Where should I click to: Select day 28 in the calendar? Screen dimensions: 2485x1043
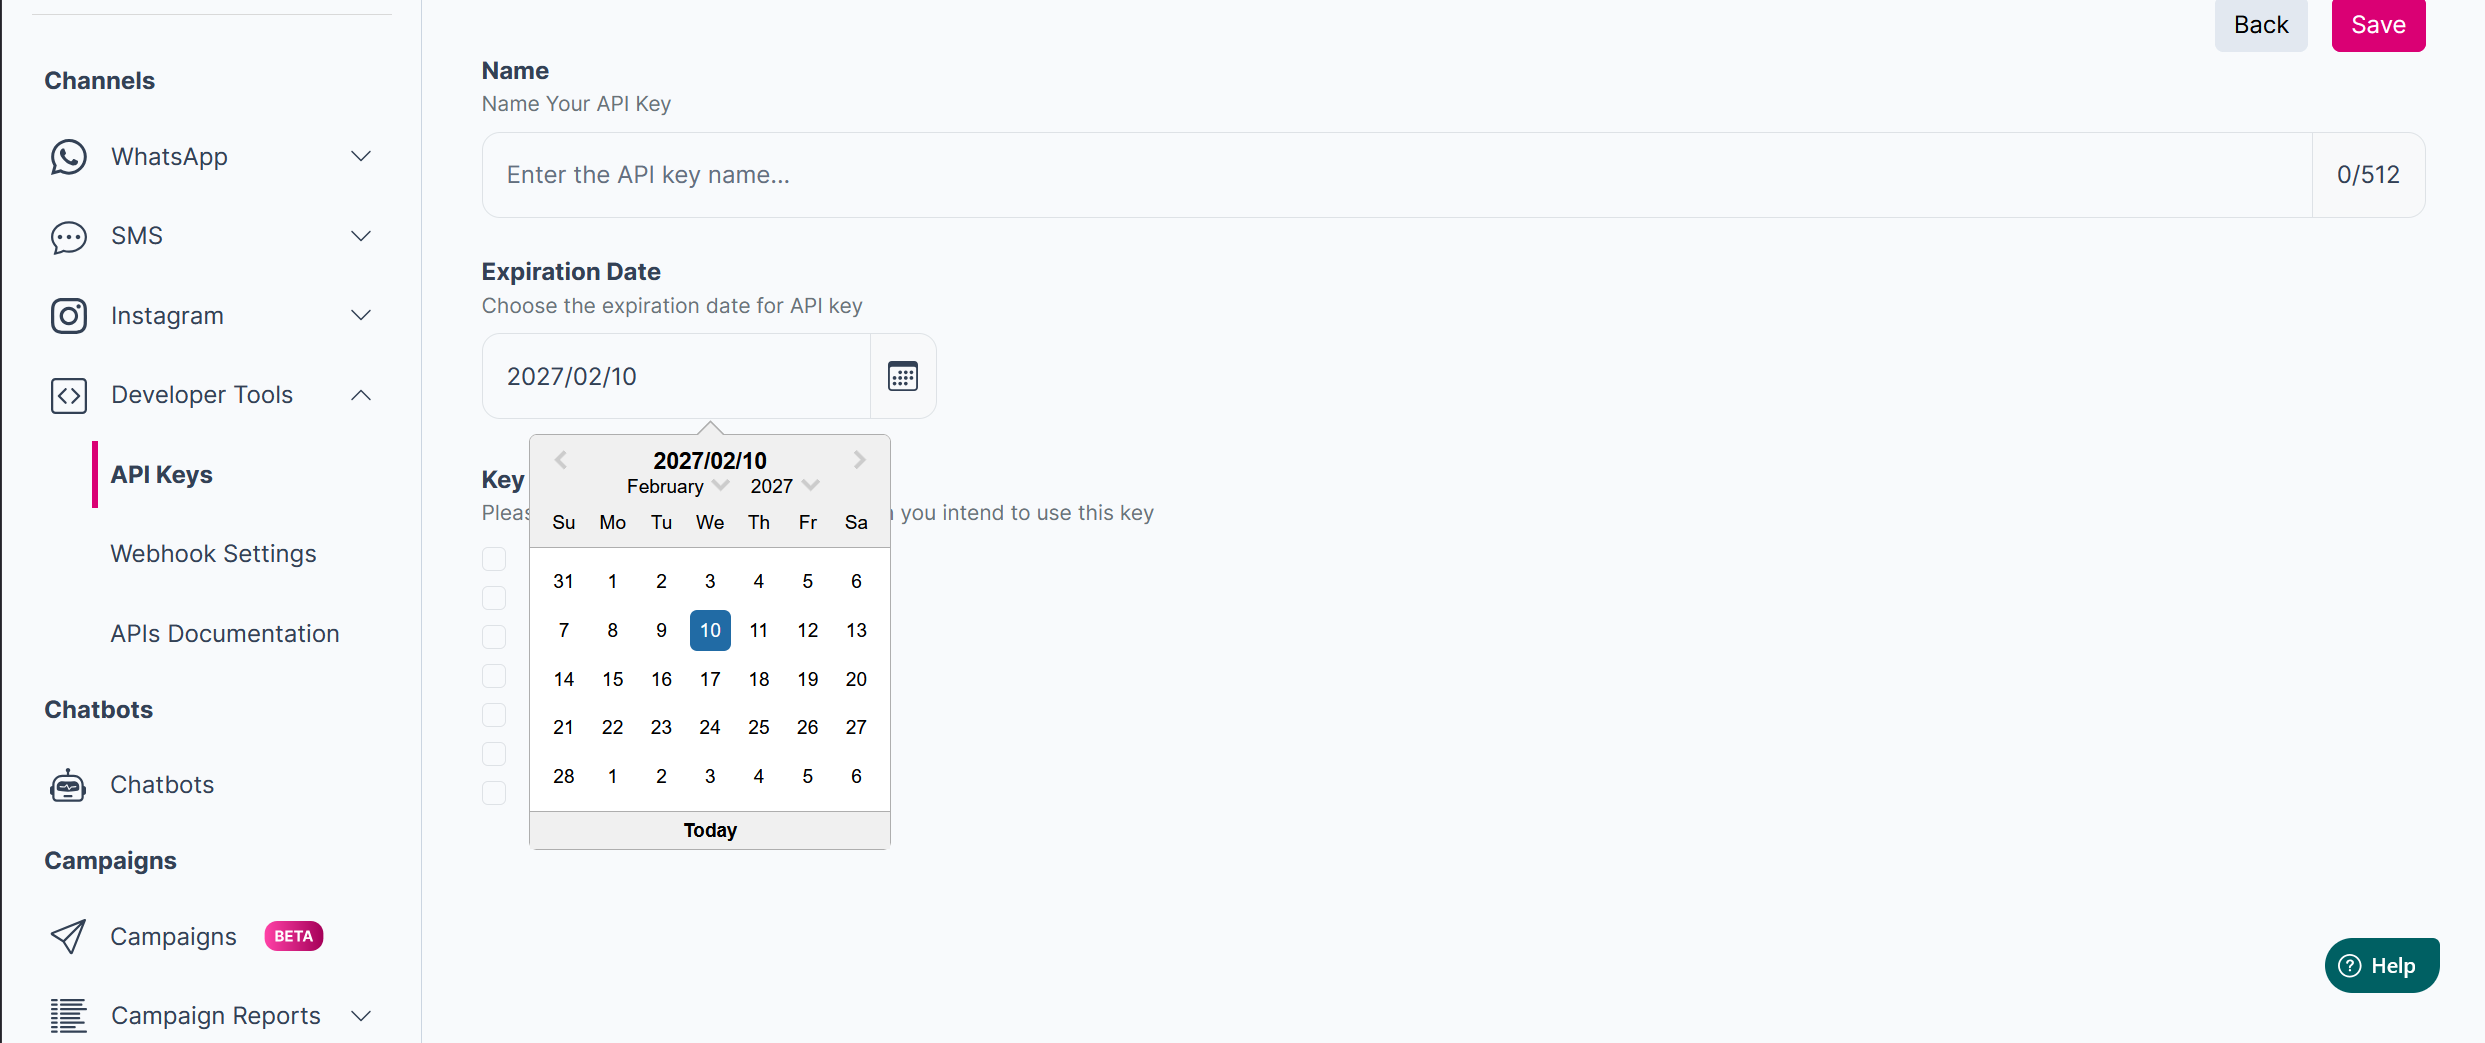[x=564, y=777]
